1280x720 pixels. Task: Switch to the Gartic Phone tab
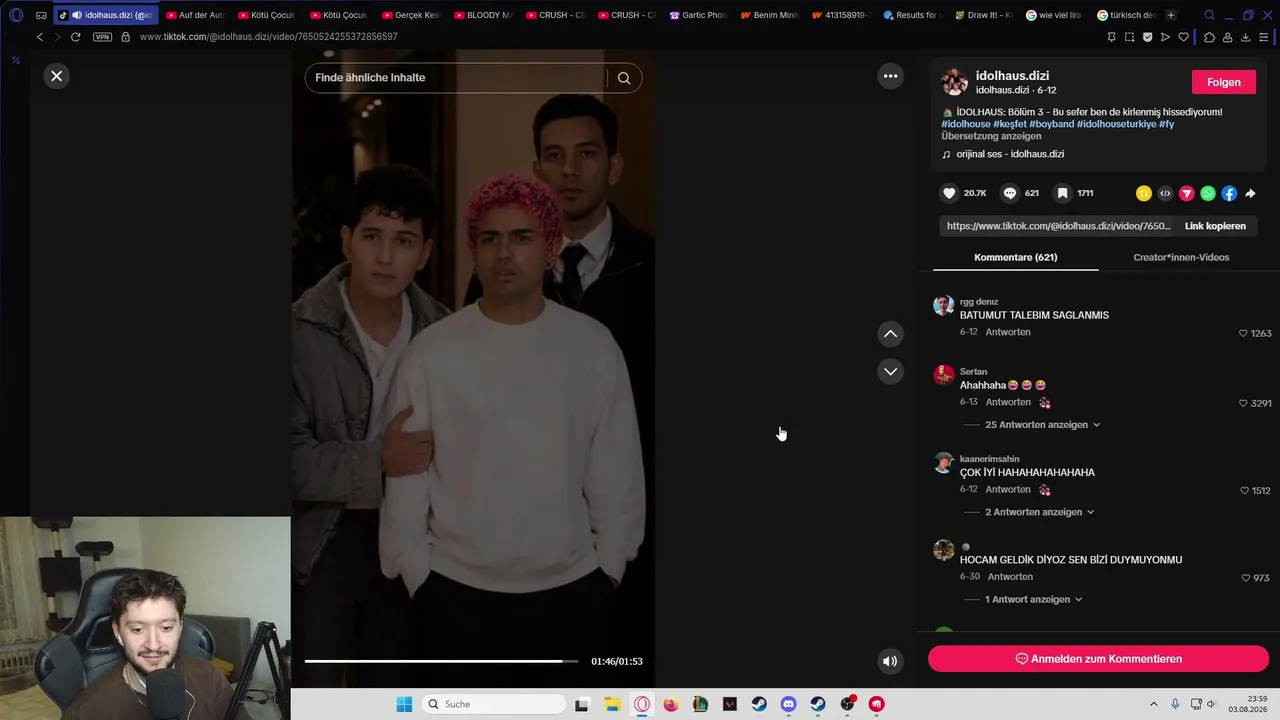coord(699,15)
